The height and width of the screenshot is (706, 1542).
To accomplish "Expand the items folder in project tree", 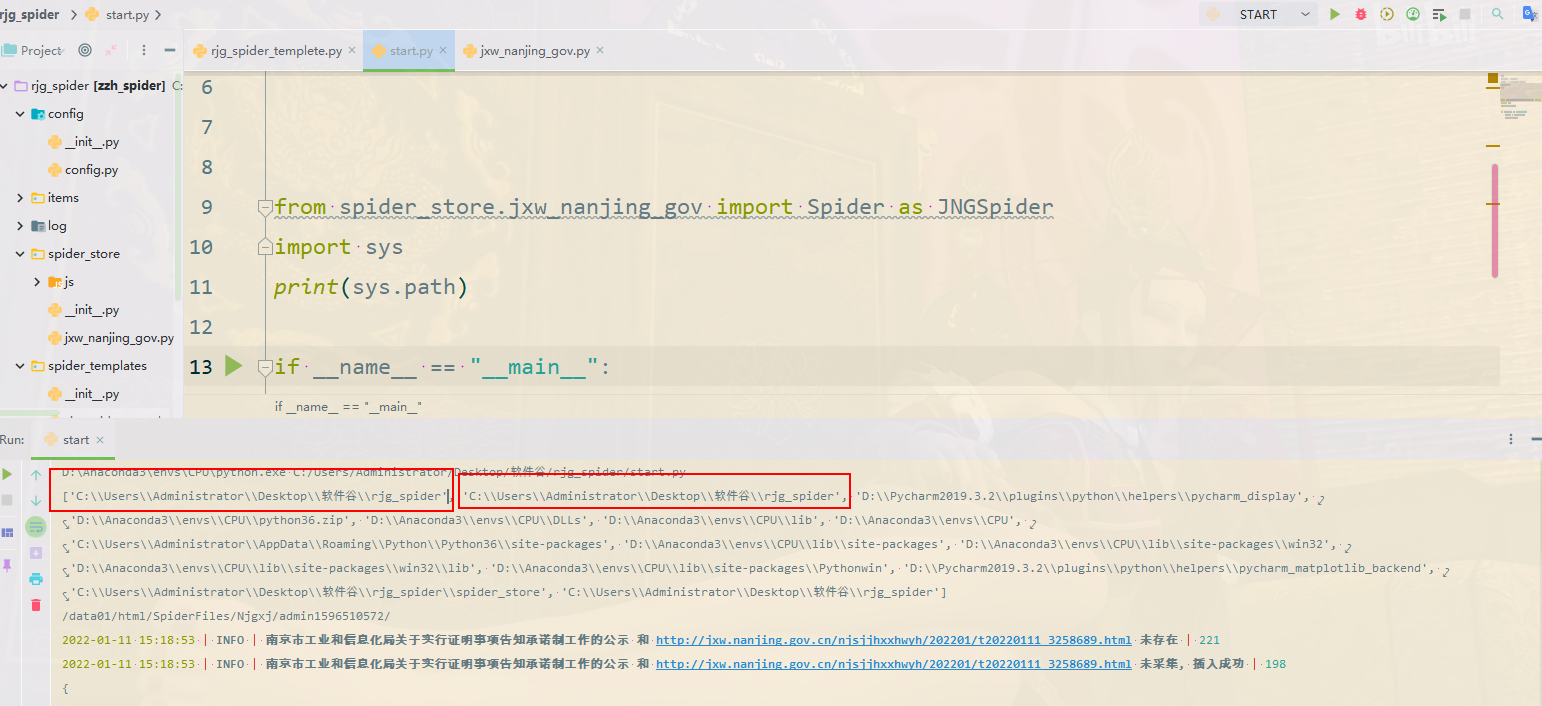I will [20, 198].
